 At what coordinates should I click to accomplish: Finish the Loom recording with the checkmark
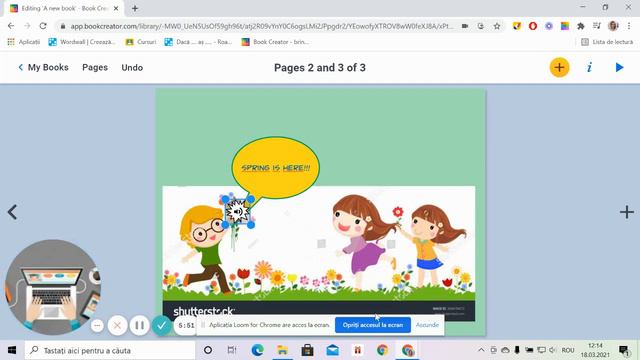pyautogui.click(x=162, y=325)
